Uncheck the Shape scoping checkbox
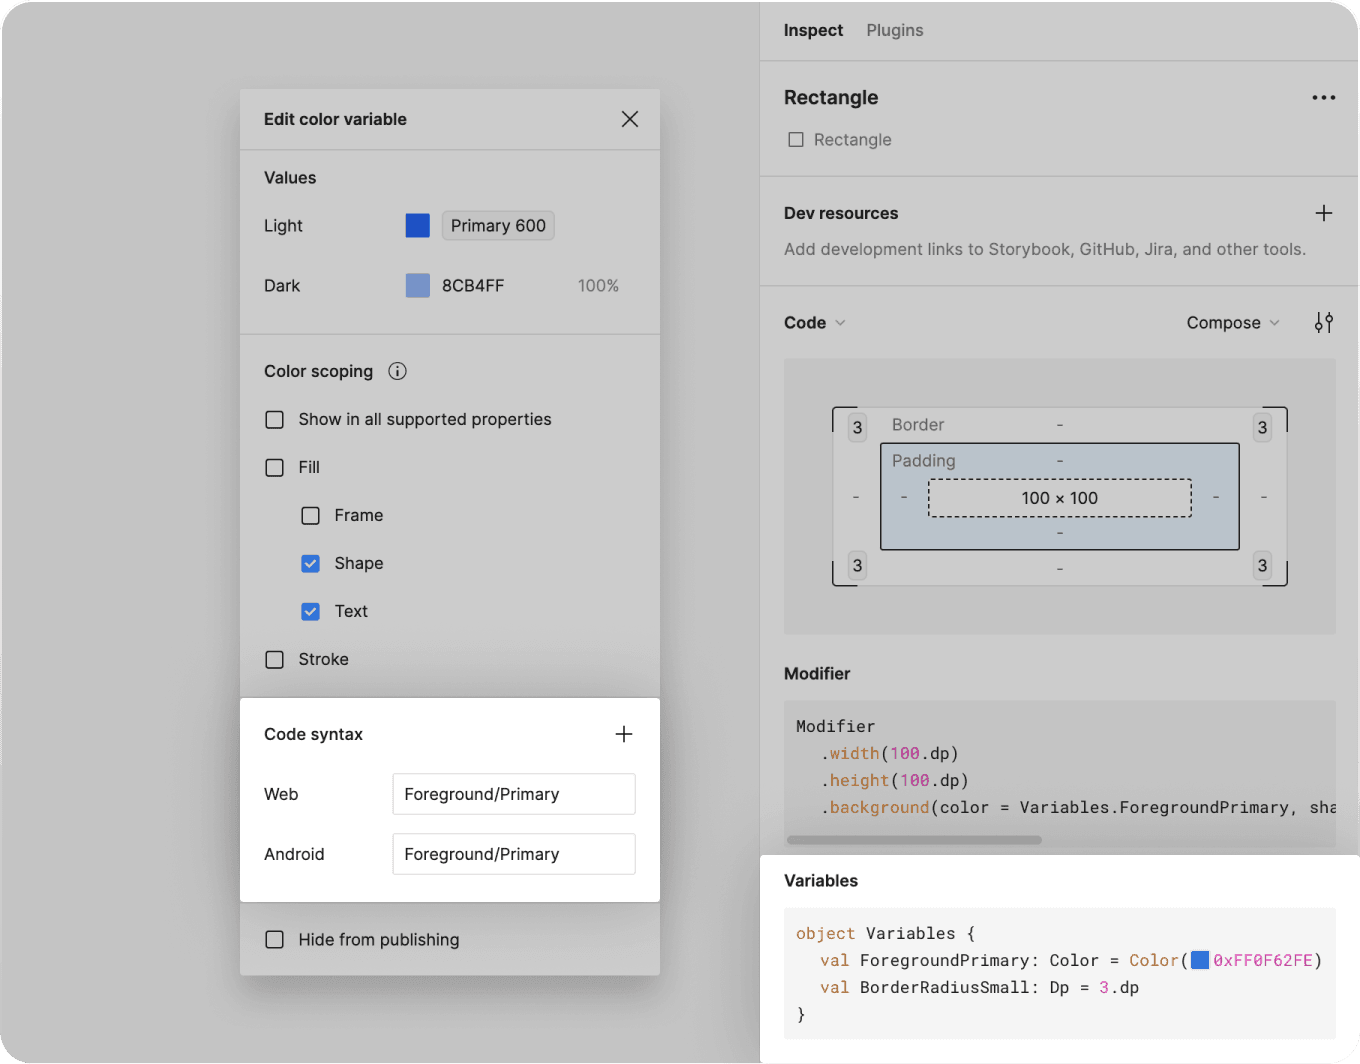This screenshot has width=1360, height=1064. [311, 564]
